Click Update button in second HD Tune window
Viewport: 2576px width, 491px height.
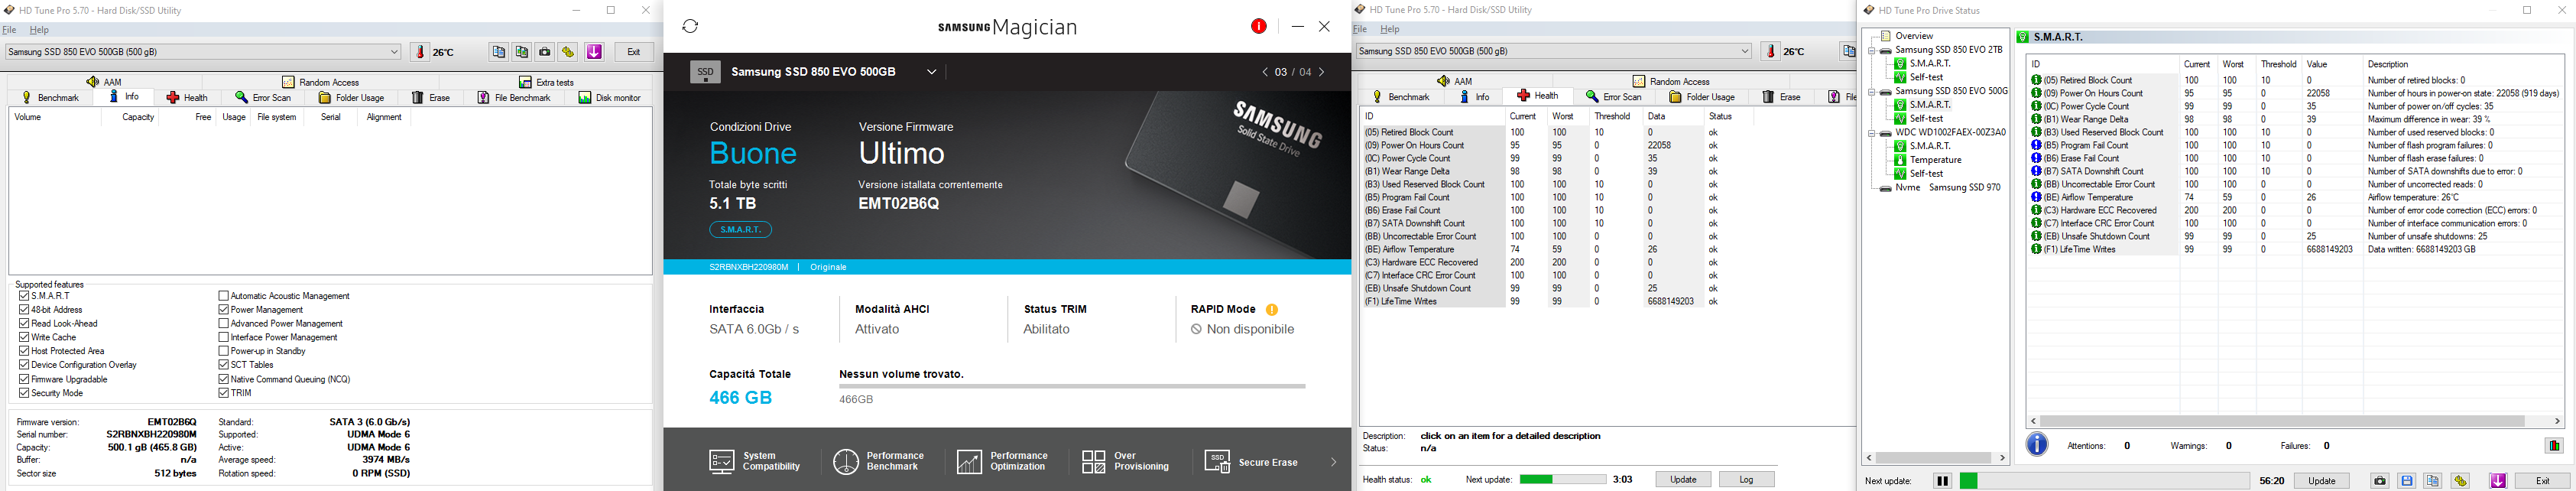1683,480
